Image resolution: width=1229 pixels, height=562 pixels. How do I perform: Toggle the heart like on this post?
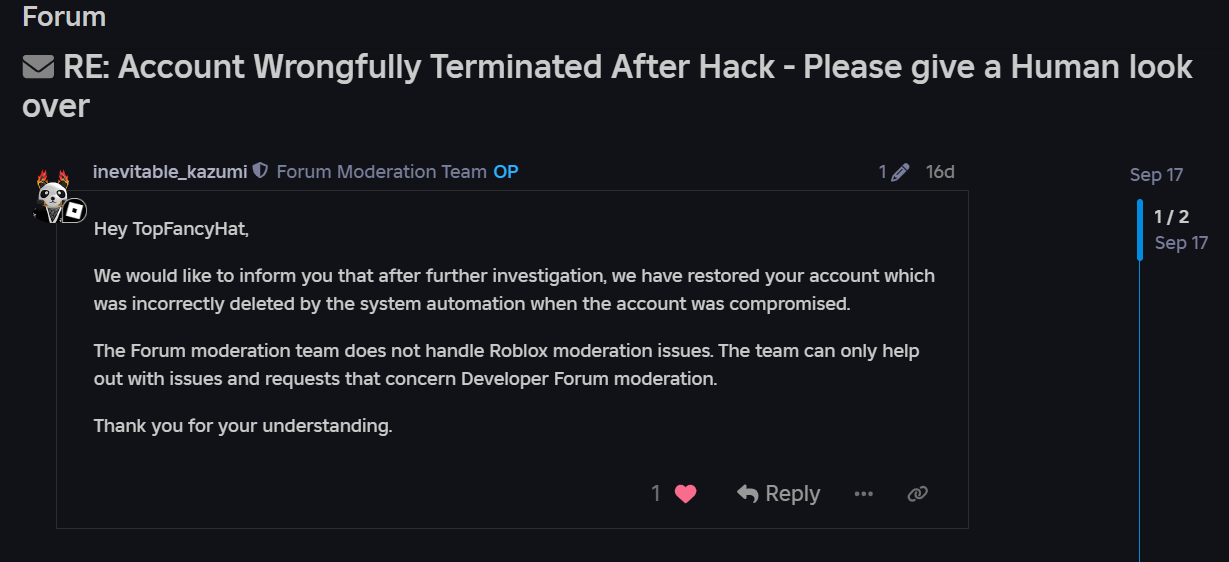(x=685, y=493)
